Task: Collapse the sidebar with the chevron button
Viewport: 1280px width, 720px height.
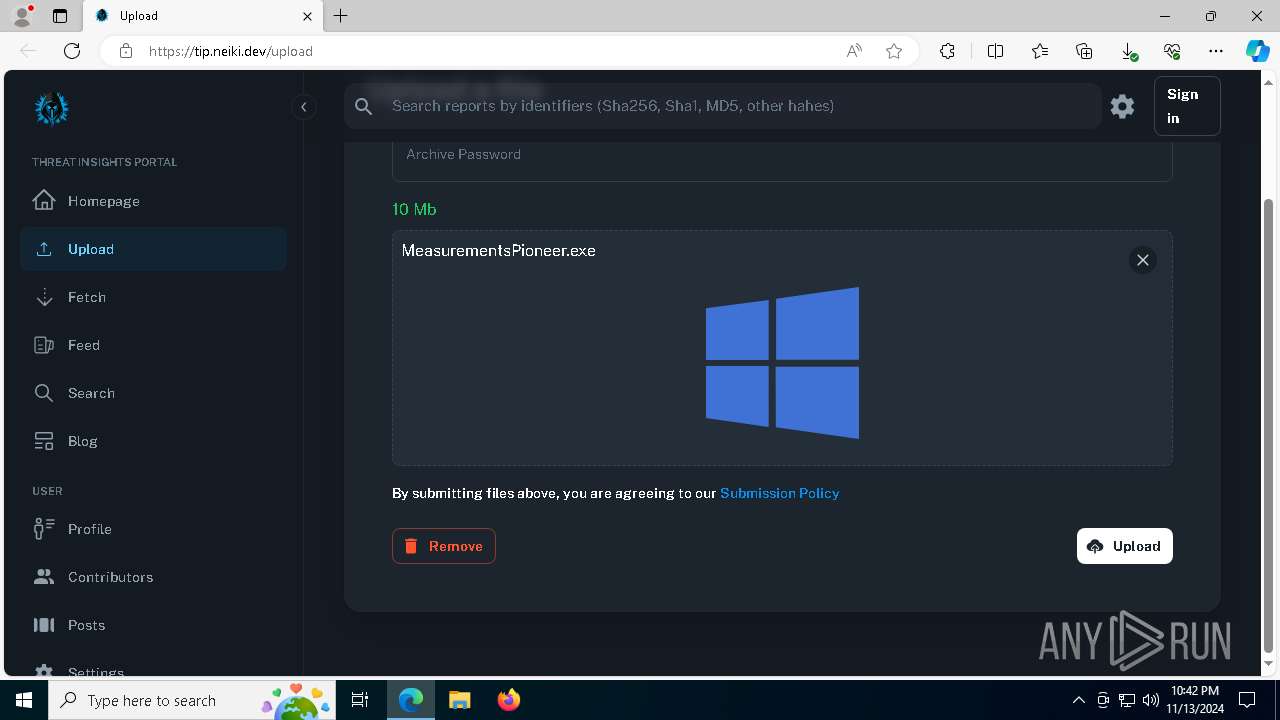Action: 303,107
